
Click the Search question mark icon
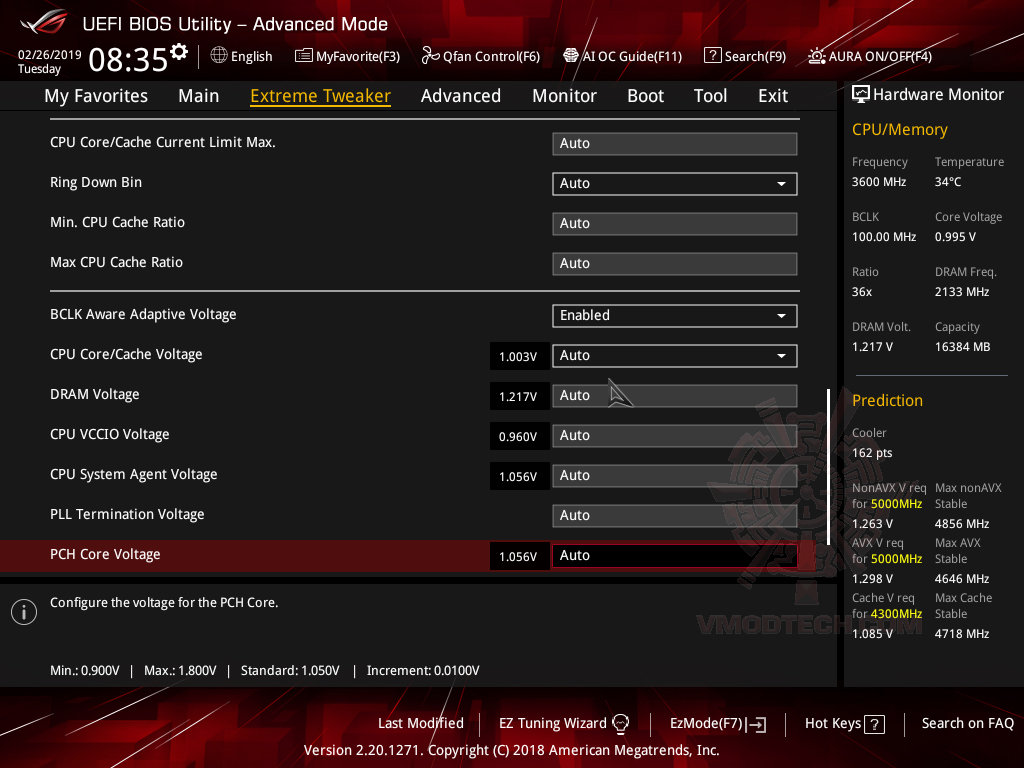712,56
